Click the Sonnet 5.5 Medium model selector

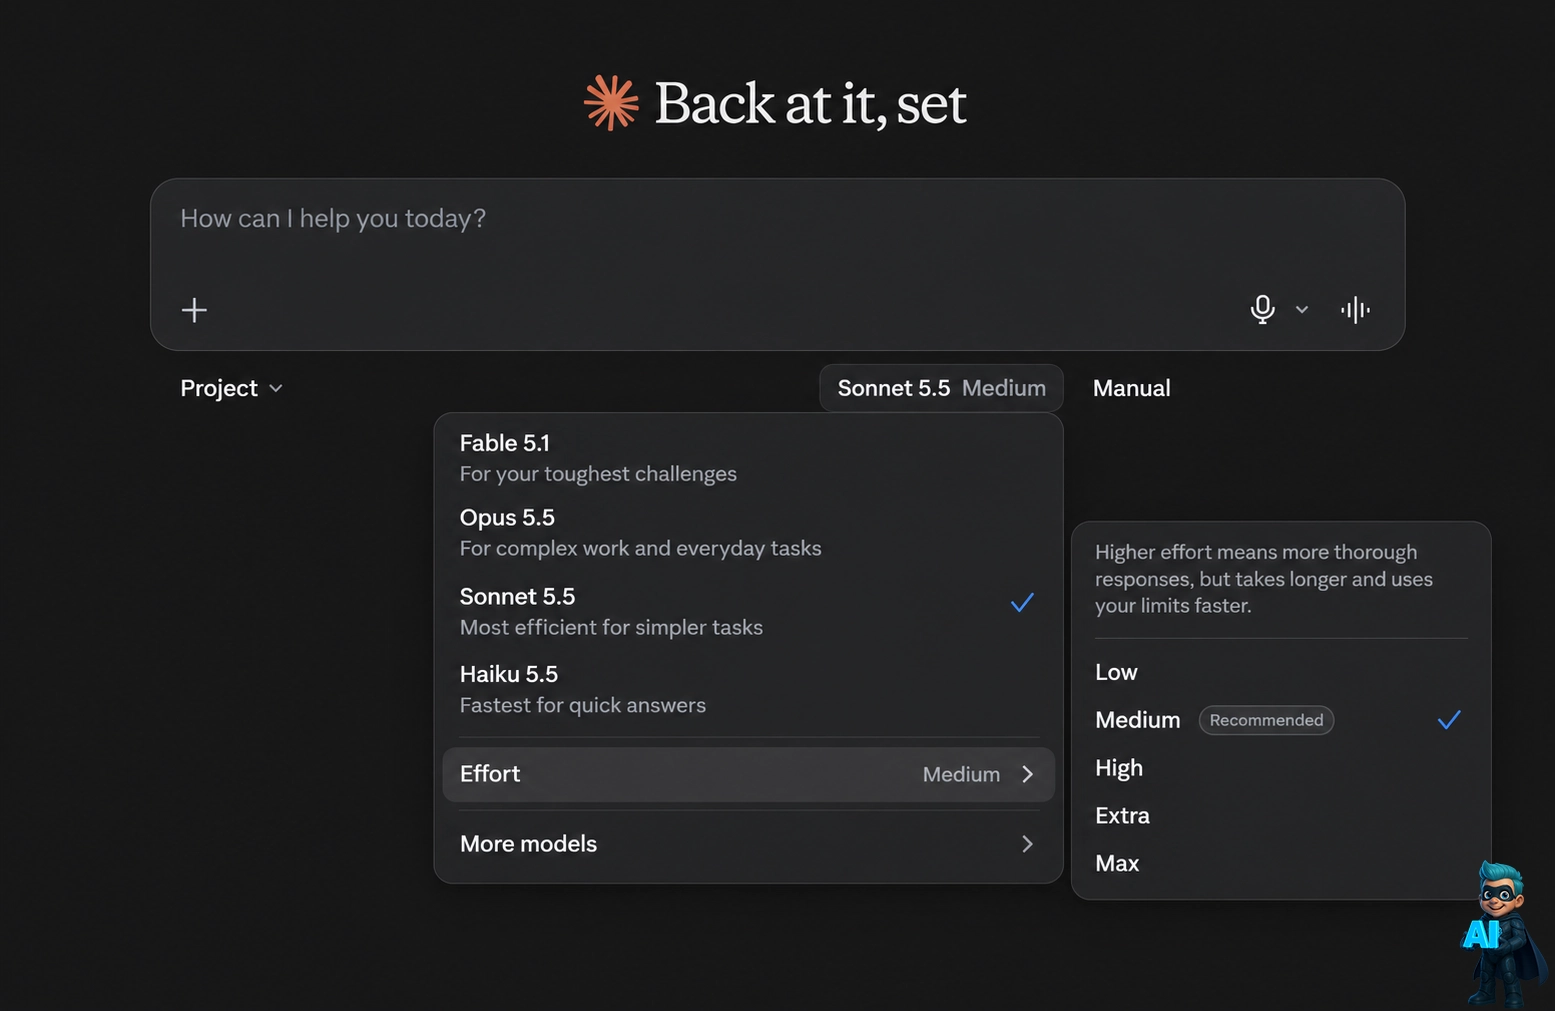tap(941, 388)
